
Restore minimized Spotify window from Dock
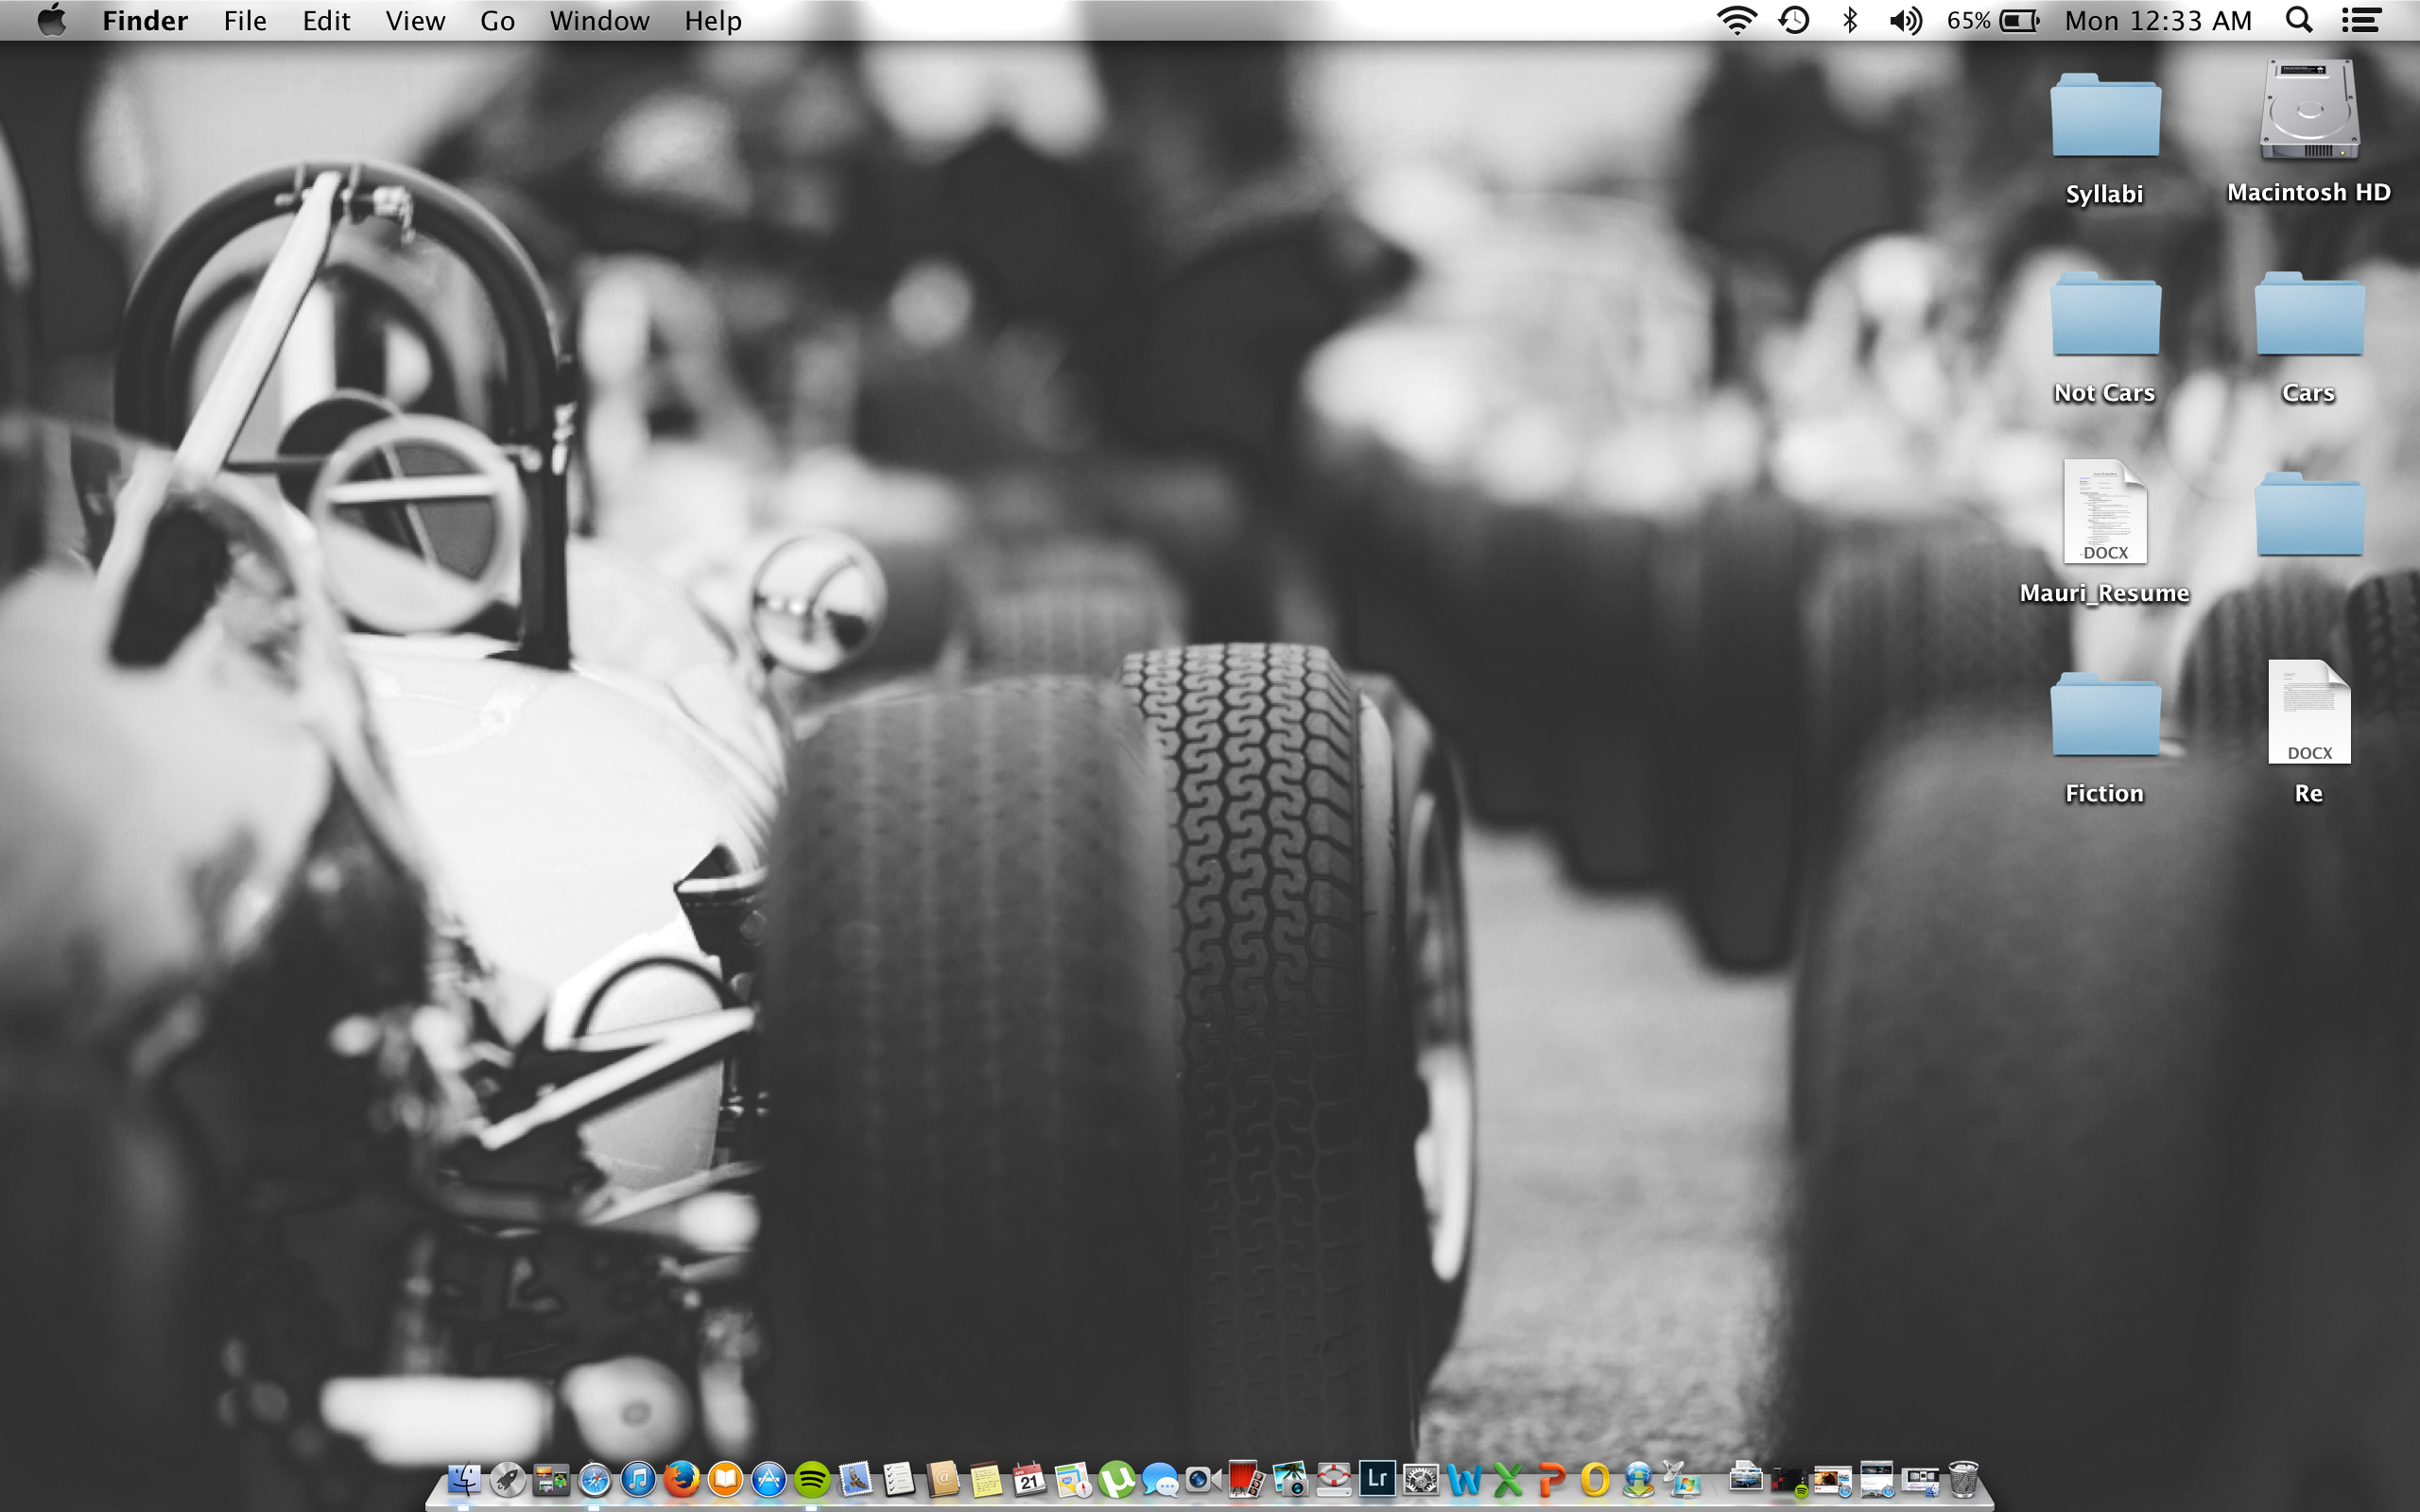pyautogui.click(x=1790, y=1480)
